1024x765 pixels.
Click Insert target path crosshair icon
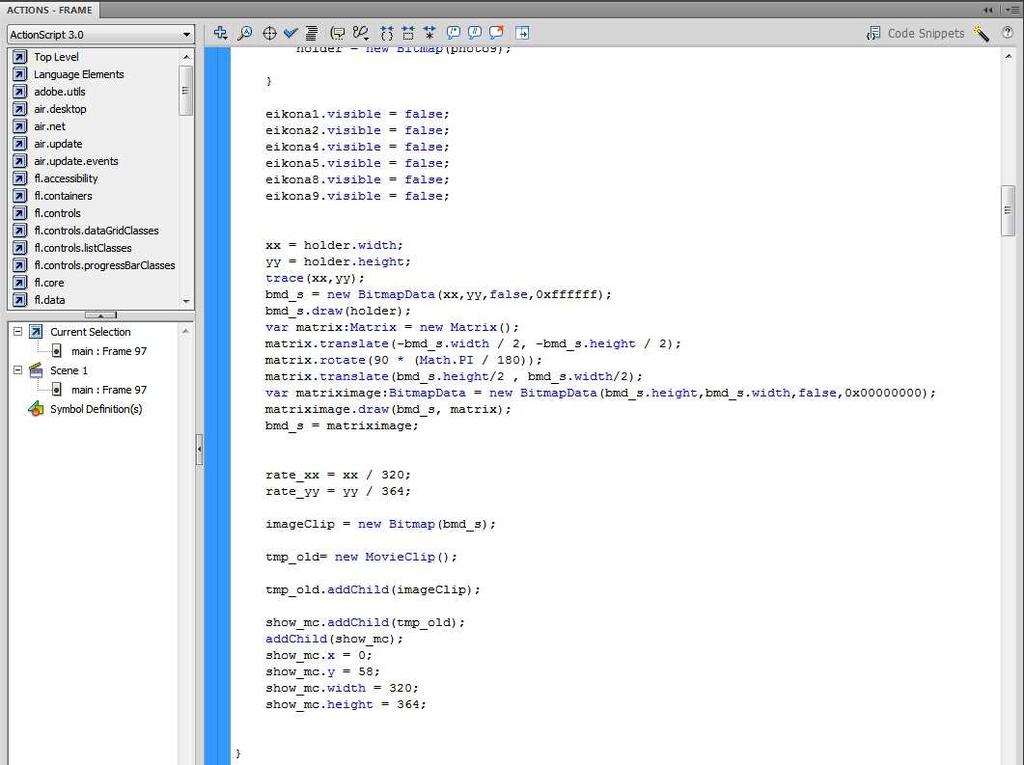(x=269, y=33)
